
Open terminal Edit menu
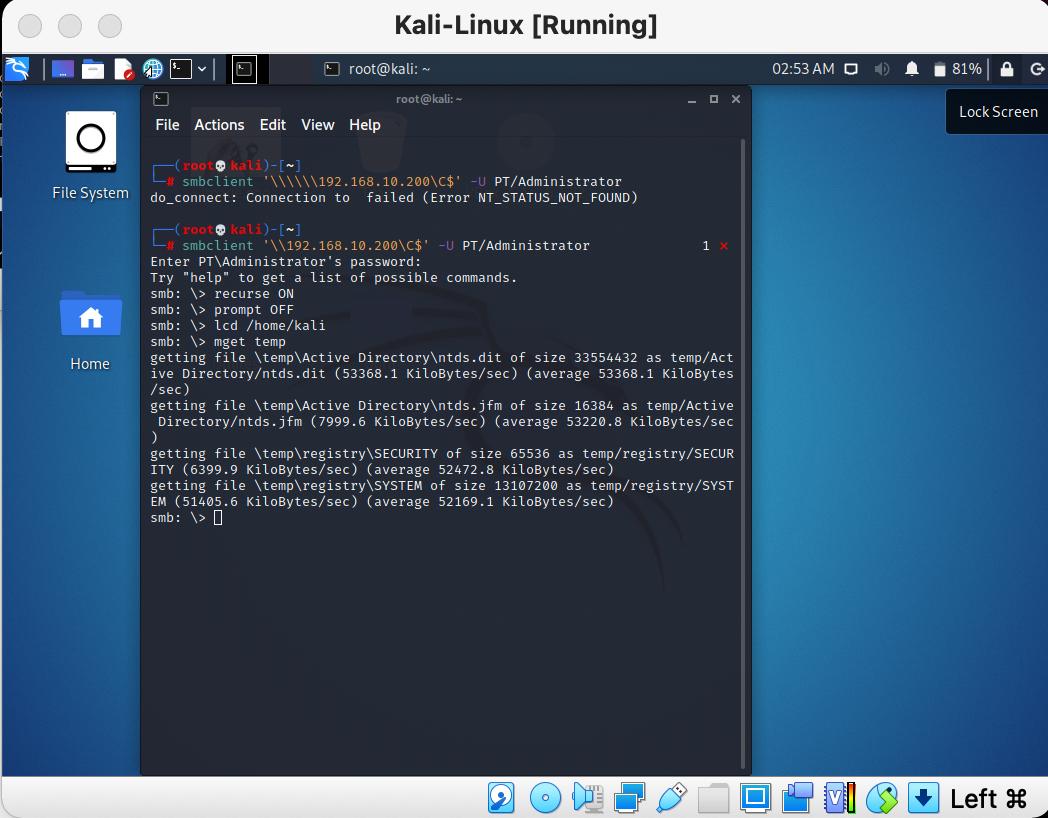273,125
